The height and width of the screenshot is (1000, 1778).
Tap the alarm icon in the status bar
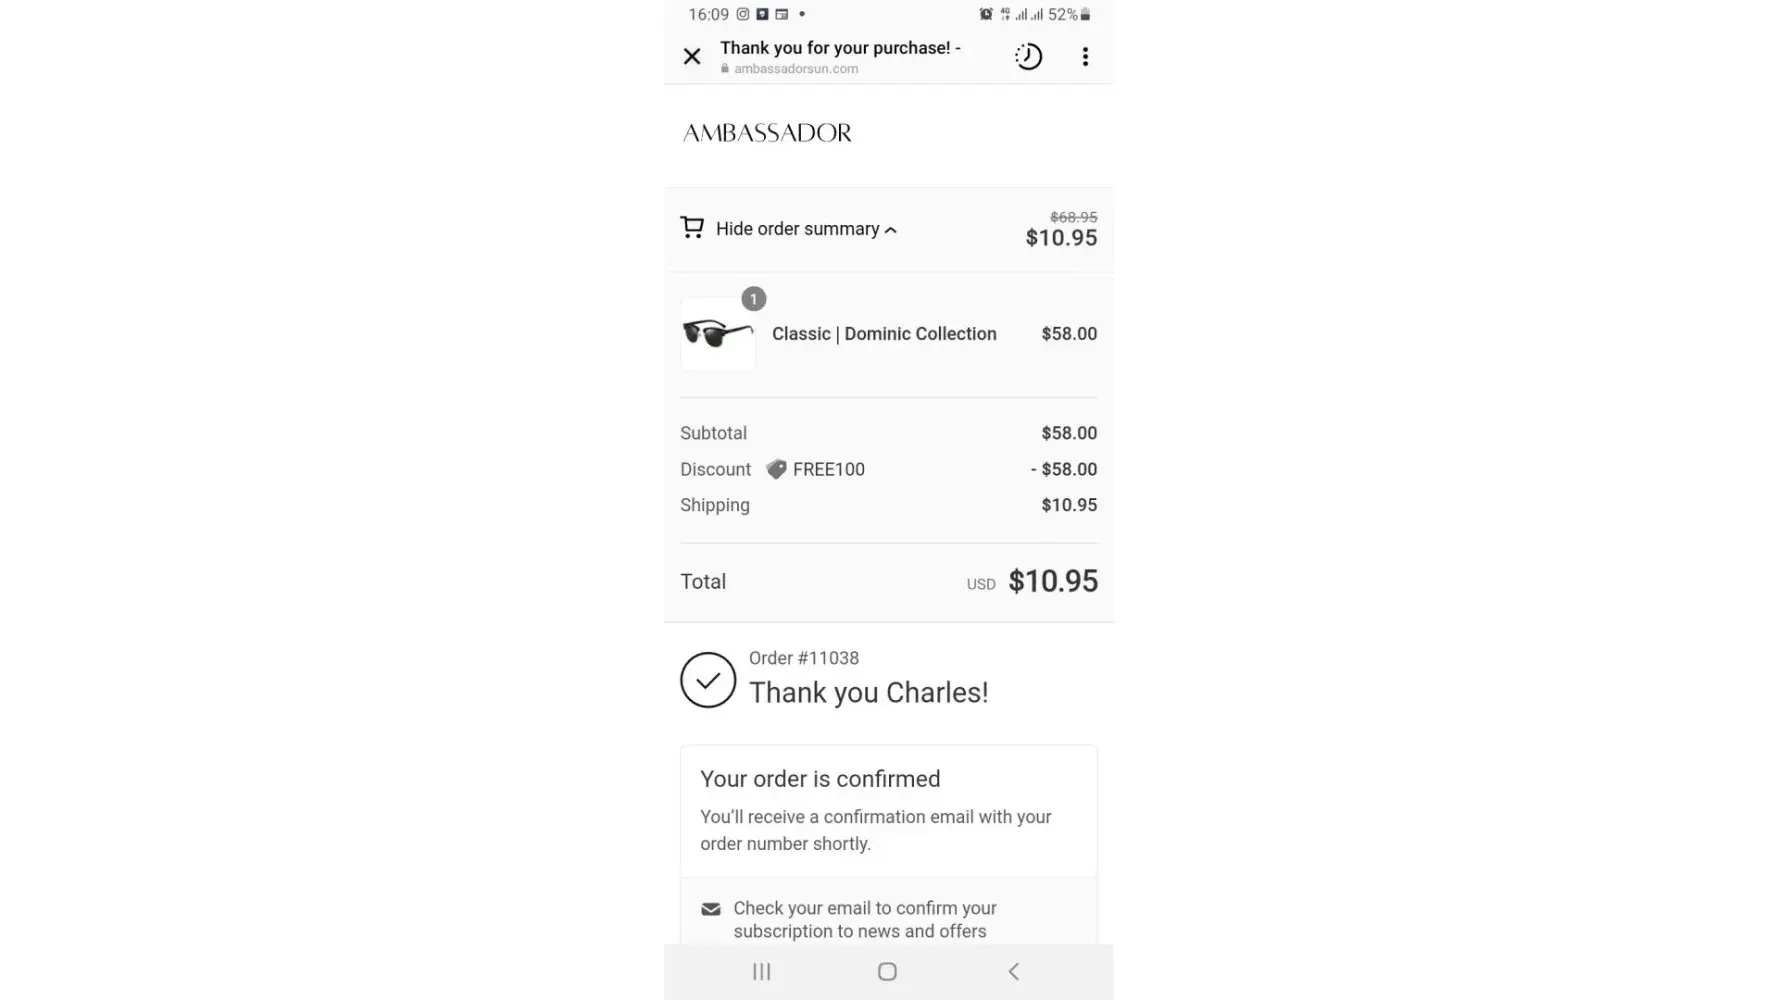986,14
